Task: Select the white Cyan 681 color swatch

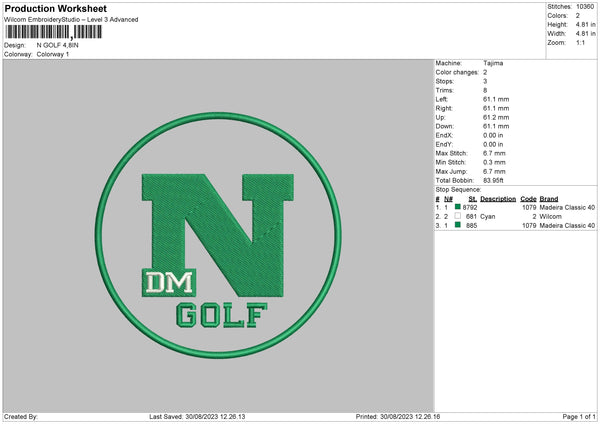Action: point(458,216)
